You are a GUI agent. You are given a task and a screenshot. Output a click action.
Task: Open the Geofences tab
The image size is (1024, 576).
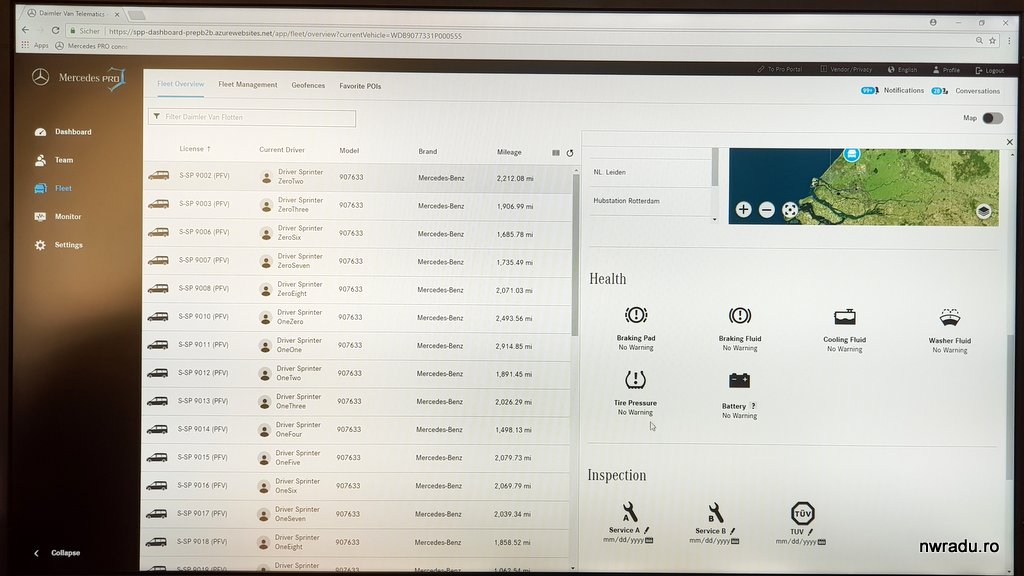(x=308, y=86)
